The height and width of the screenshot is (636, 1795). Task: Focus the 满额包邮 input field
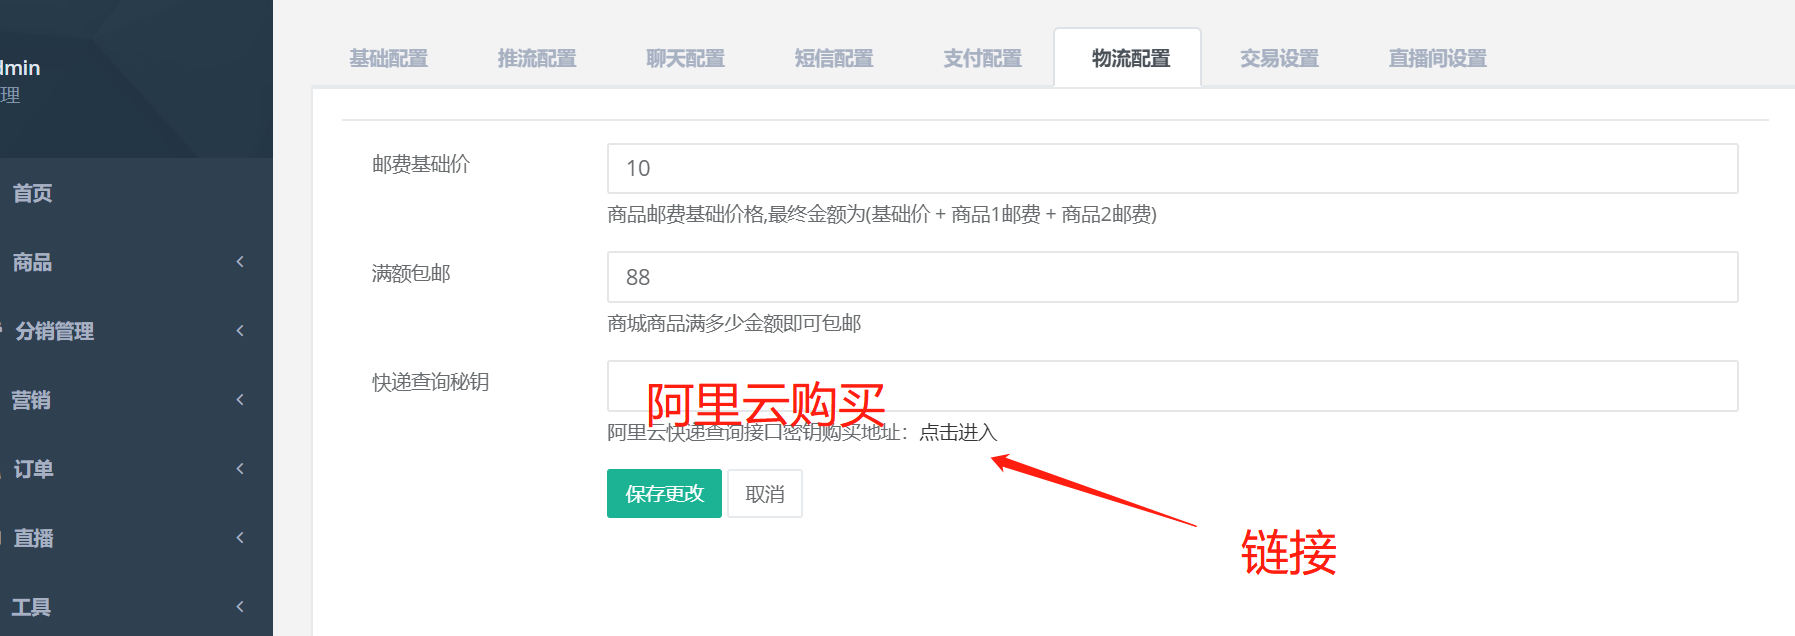click(x=1172, y=277)
